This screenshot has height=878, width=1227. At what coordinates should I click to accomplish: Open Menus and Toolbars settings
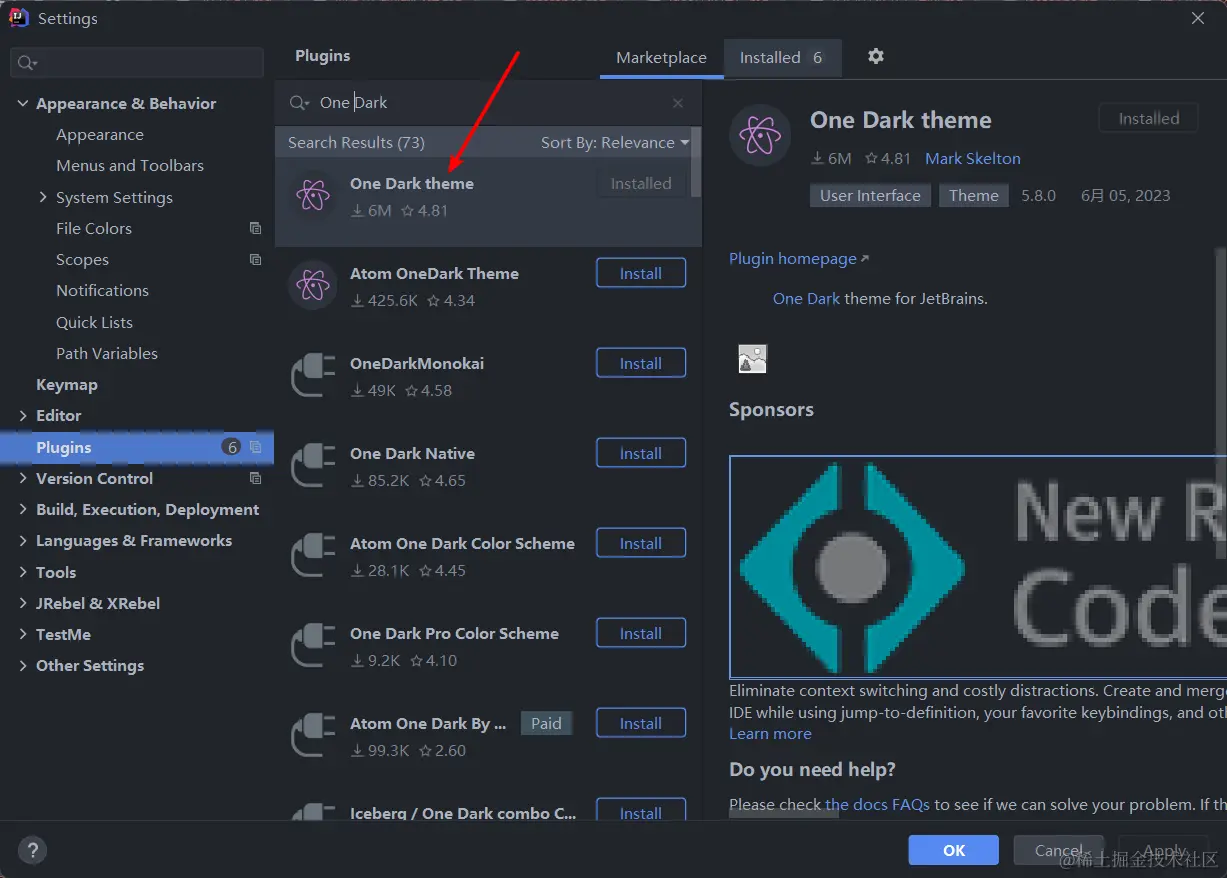point(130,165)
